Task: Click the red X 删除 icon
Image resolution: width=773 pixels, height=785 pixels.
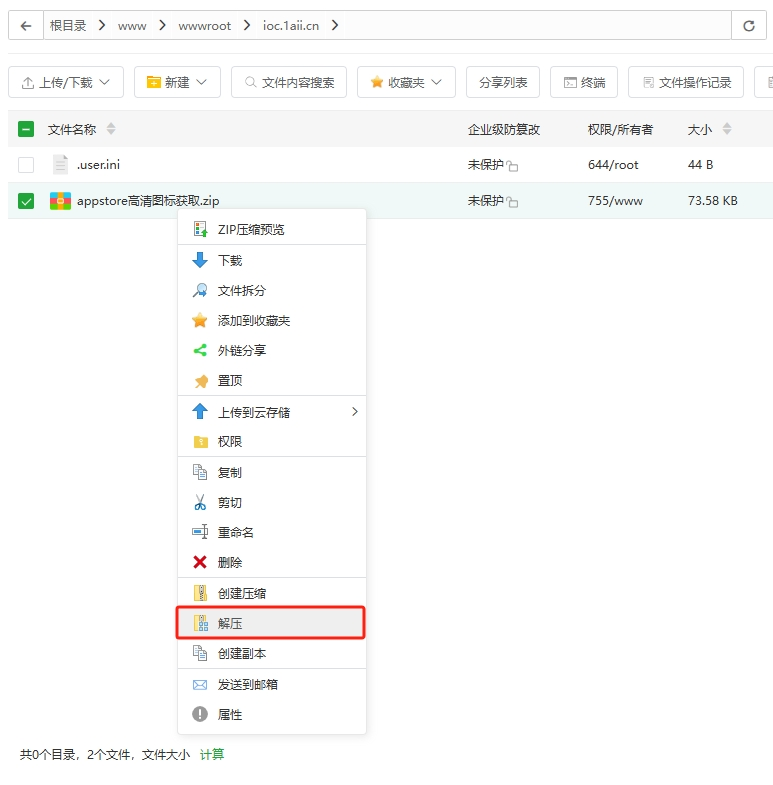Action: point(200,562)
